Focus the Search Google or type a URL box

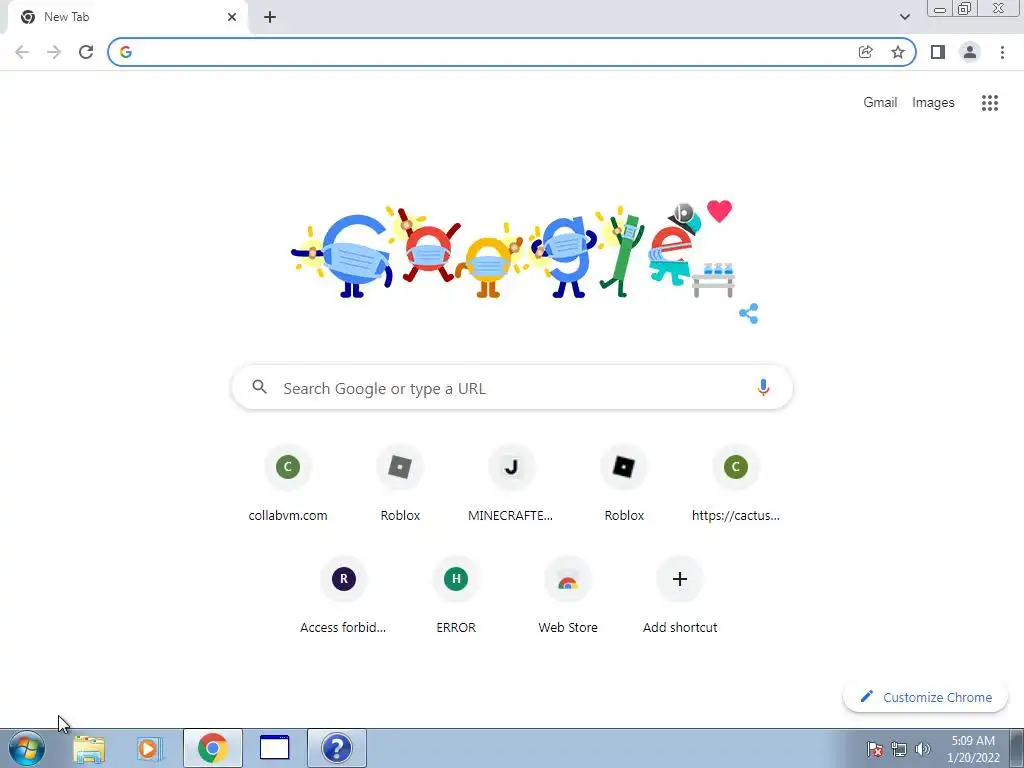(x=512, y=388)
